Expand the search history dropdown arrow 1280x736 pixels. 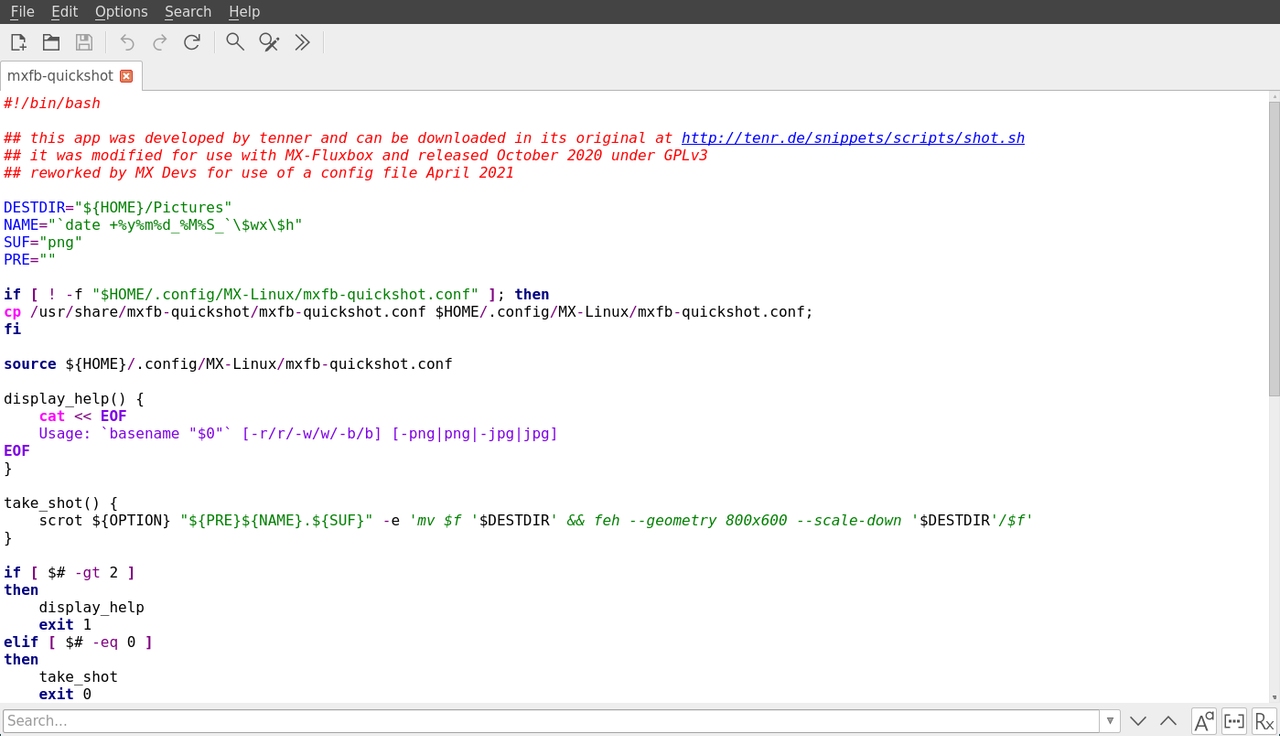pos(1110,720)
